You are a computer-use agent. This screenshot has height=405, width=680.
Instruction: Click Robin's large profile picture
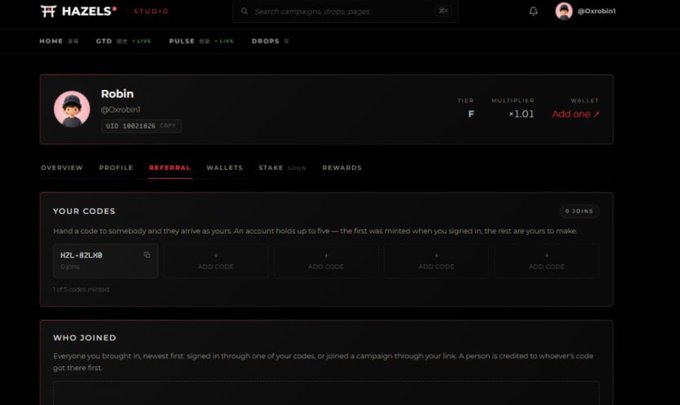pyautogui.click(x=72, y=109)
